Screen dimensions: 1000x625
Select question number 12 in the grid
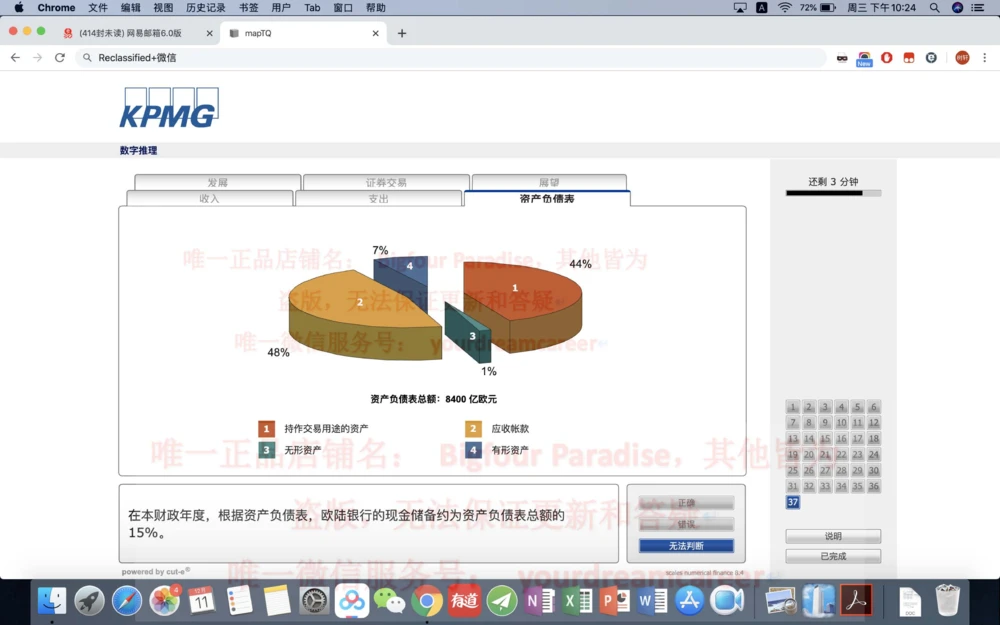(873, 422)
